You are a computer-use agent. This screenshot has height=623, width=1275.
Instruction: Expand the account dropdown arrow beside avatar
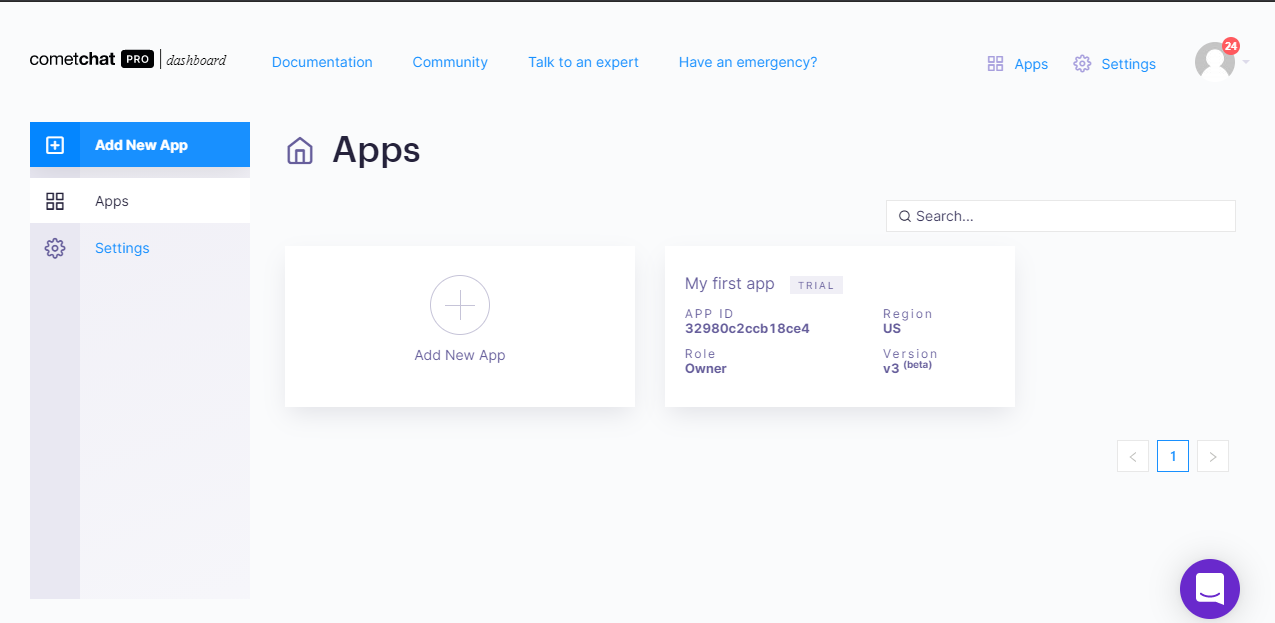(1246, 62)
